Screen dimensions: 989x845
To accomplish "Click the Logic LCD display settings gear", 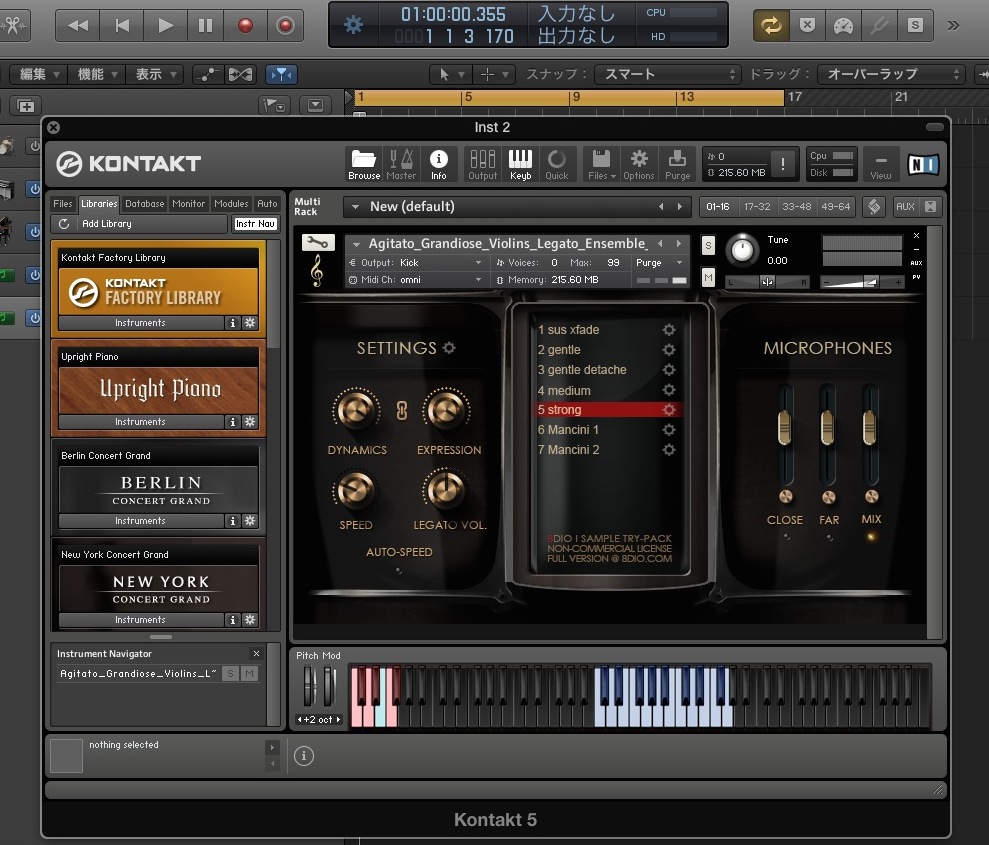I will [353, 25].
